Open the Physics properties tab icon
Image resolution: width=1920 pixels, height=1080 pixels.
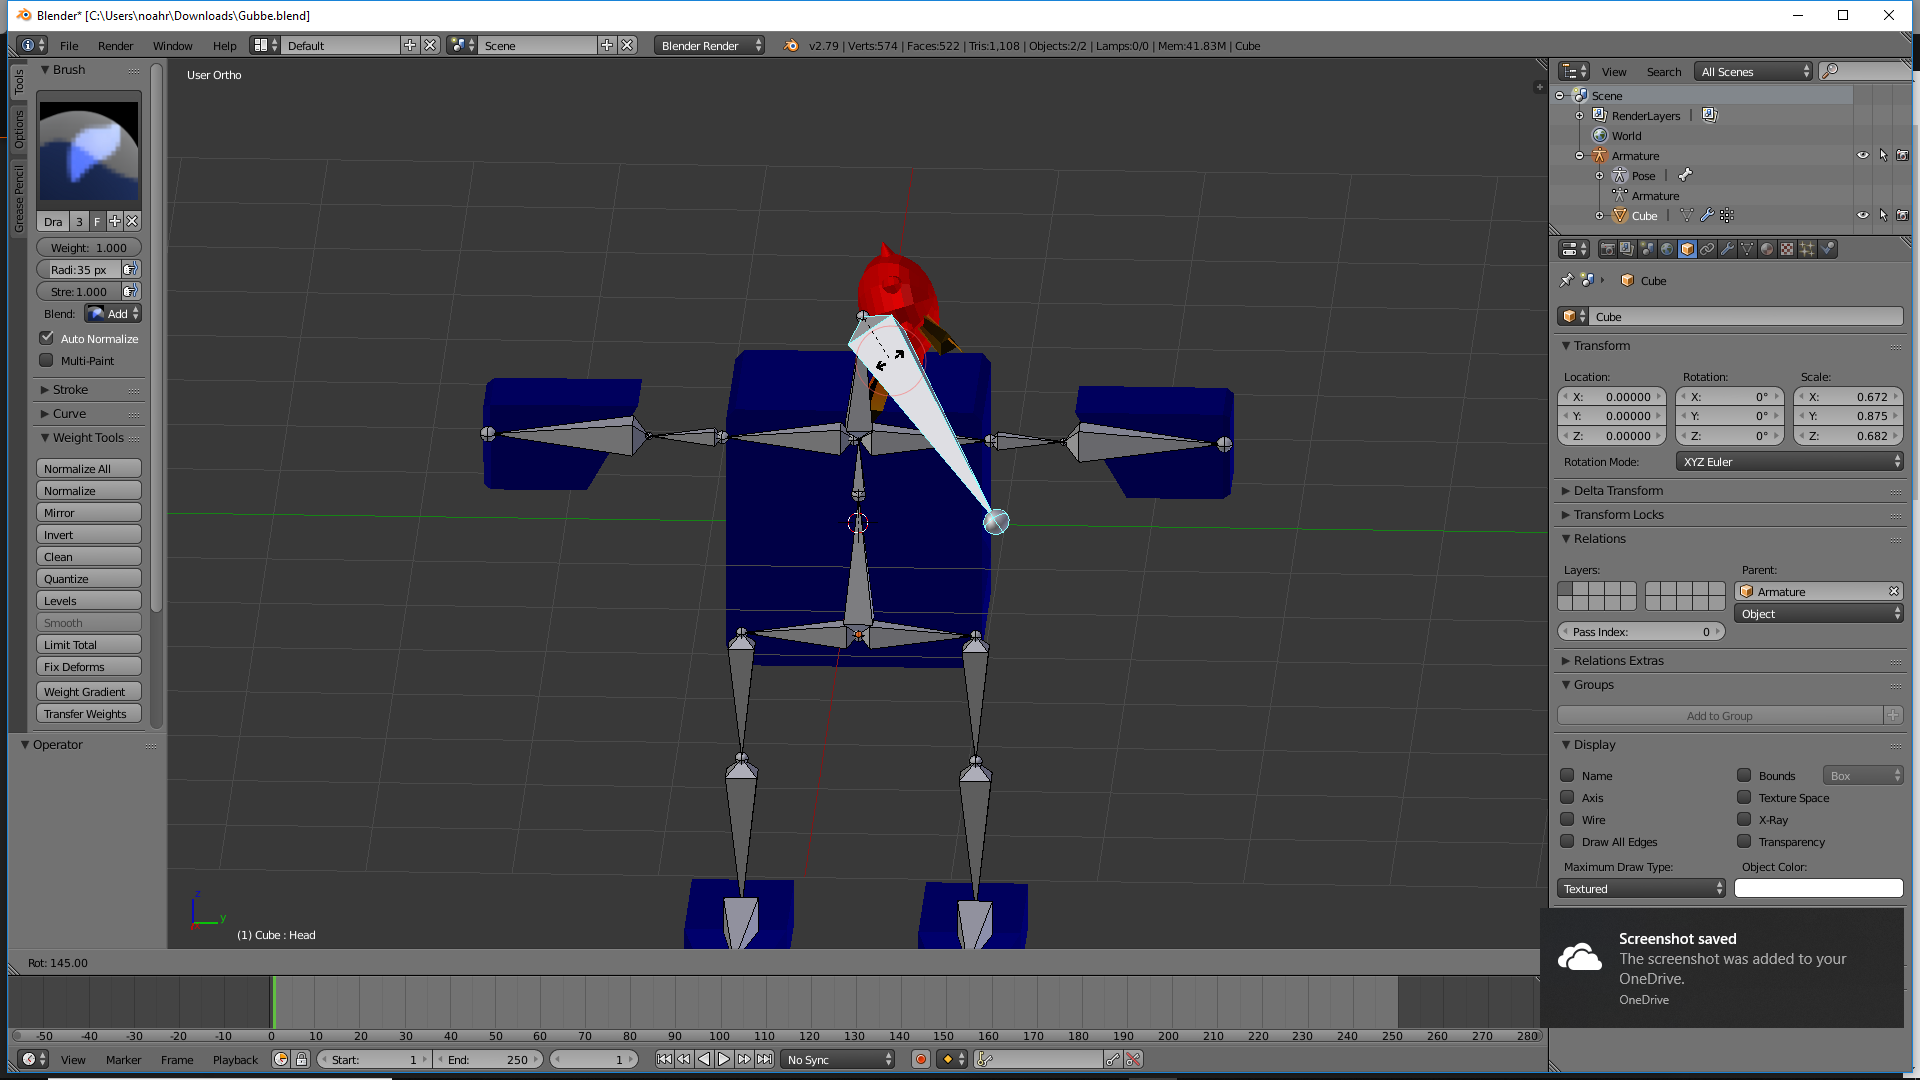1827,249
